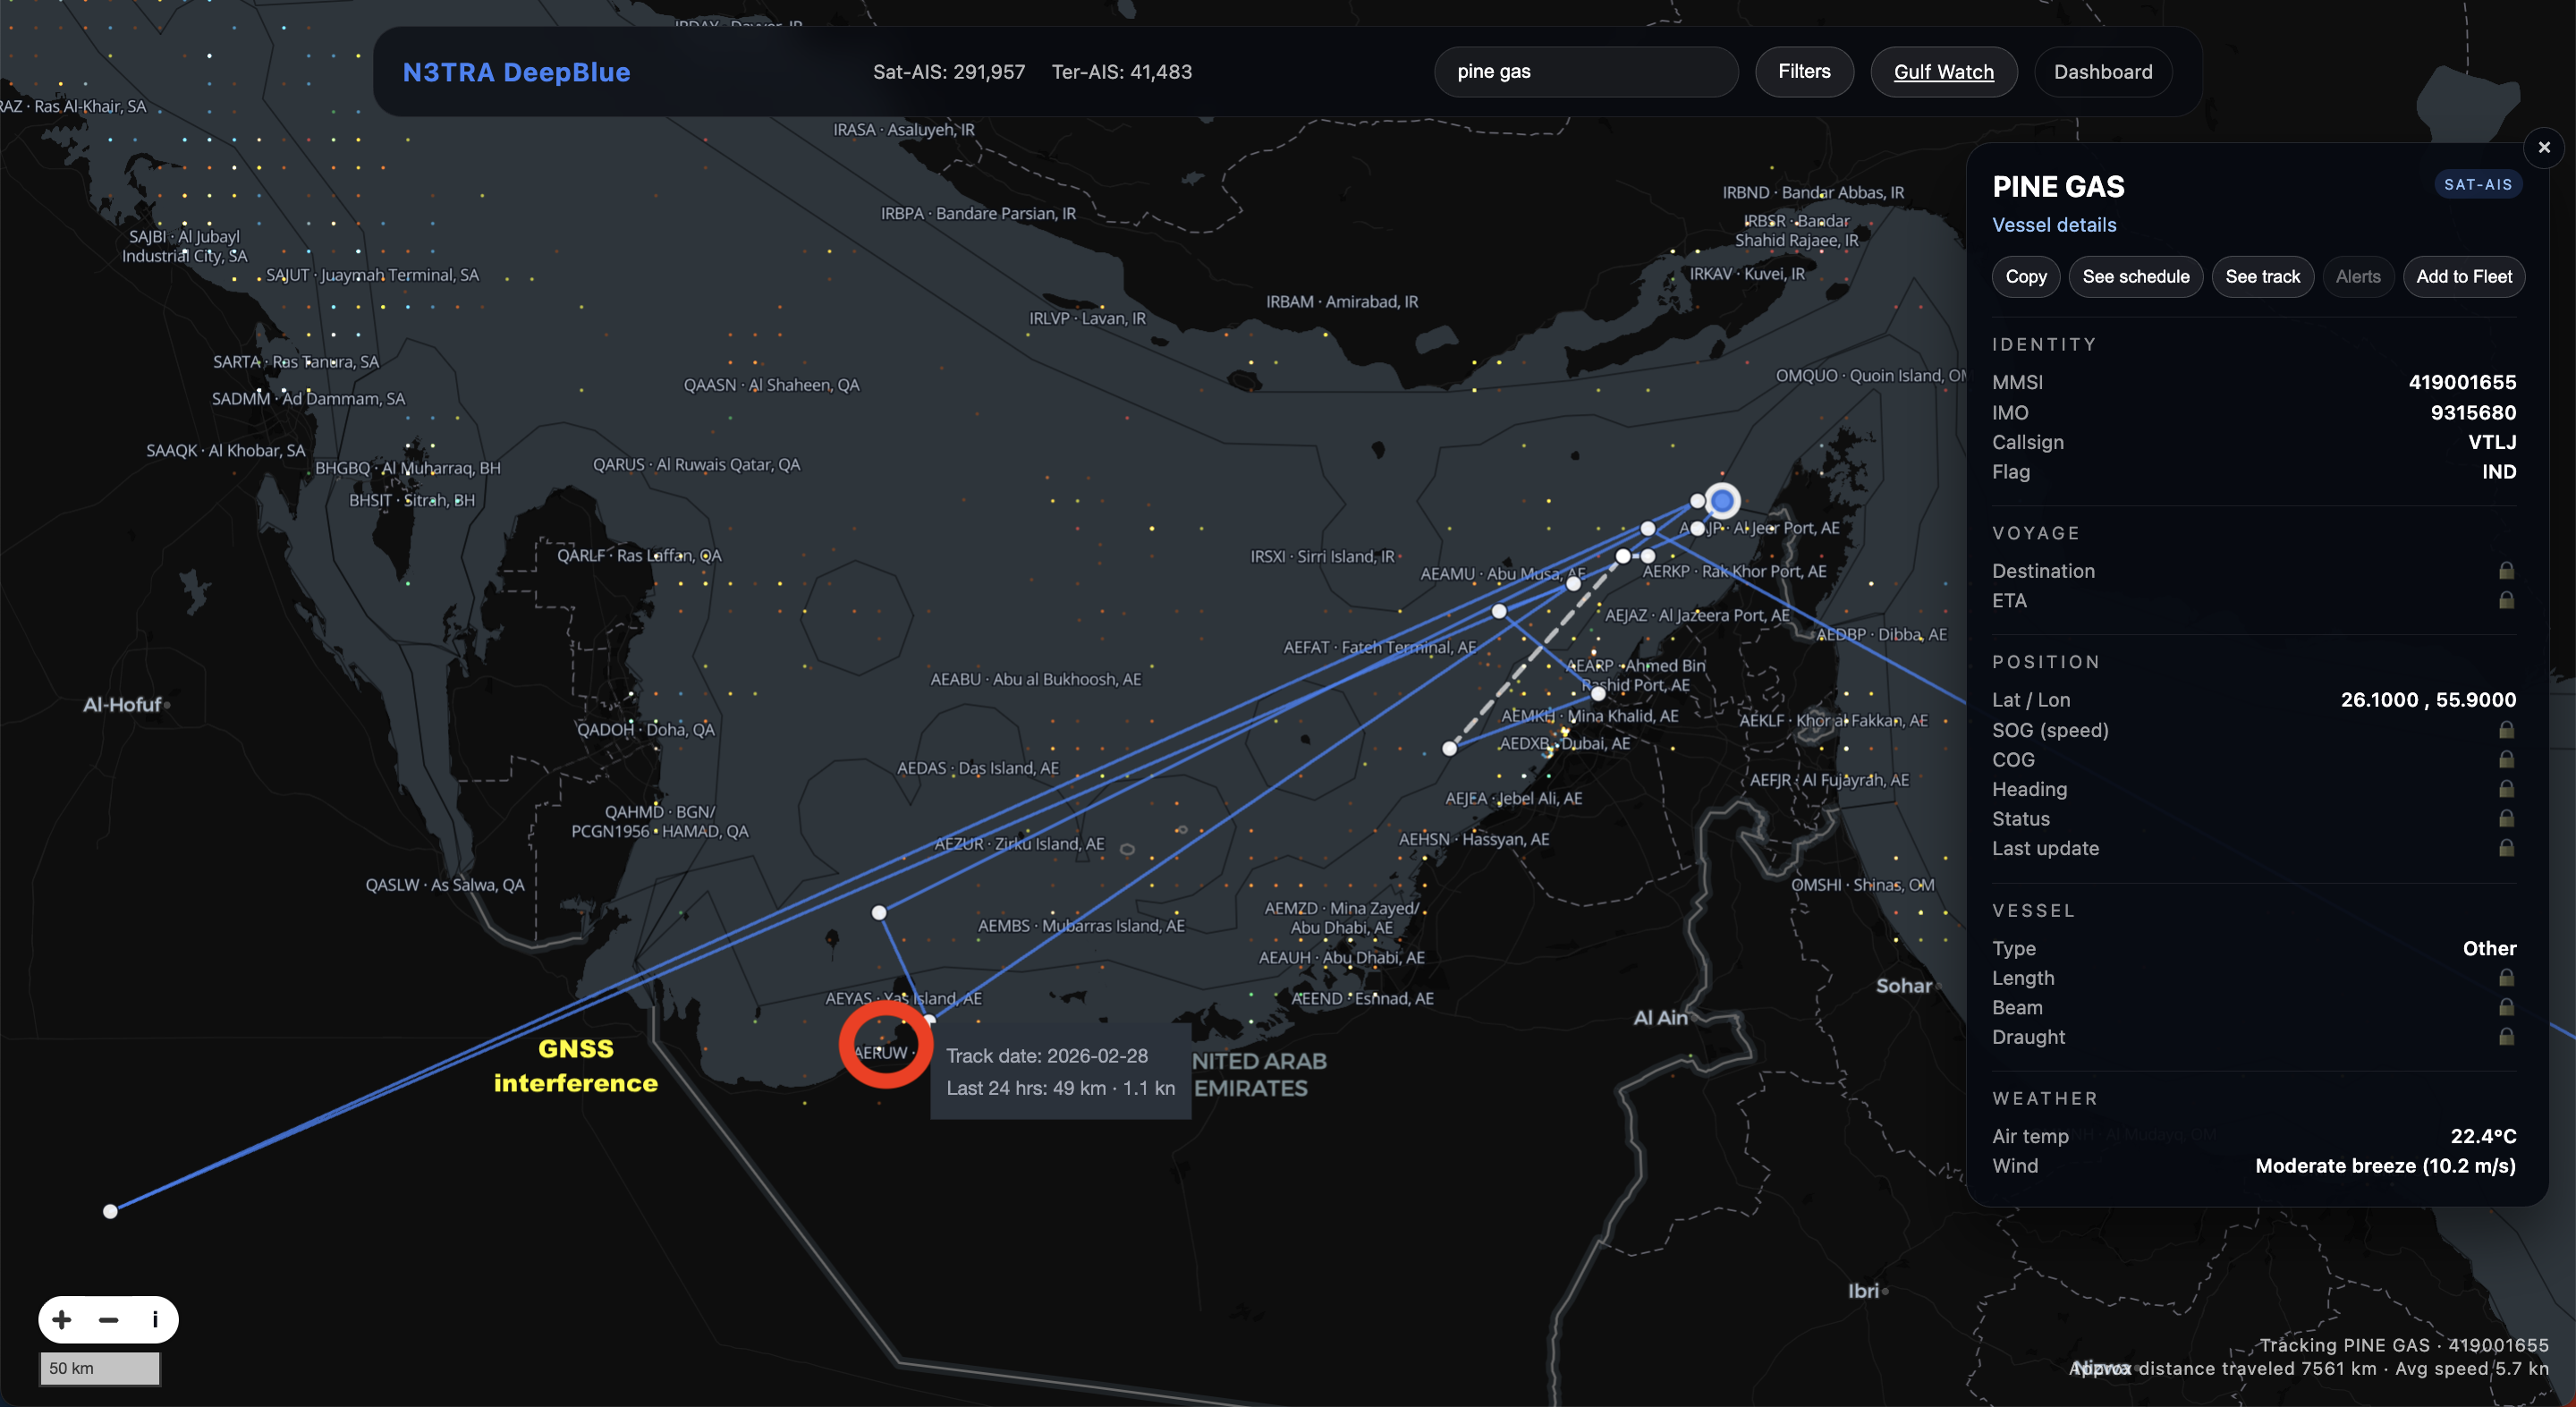Click the See track button
2576x1407 pixels.
click(2262, 277)
